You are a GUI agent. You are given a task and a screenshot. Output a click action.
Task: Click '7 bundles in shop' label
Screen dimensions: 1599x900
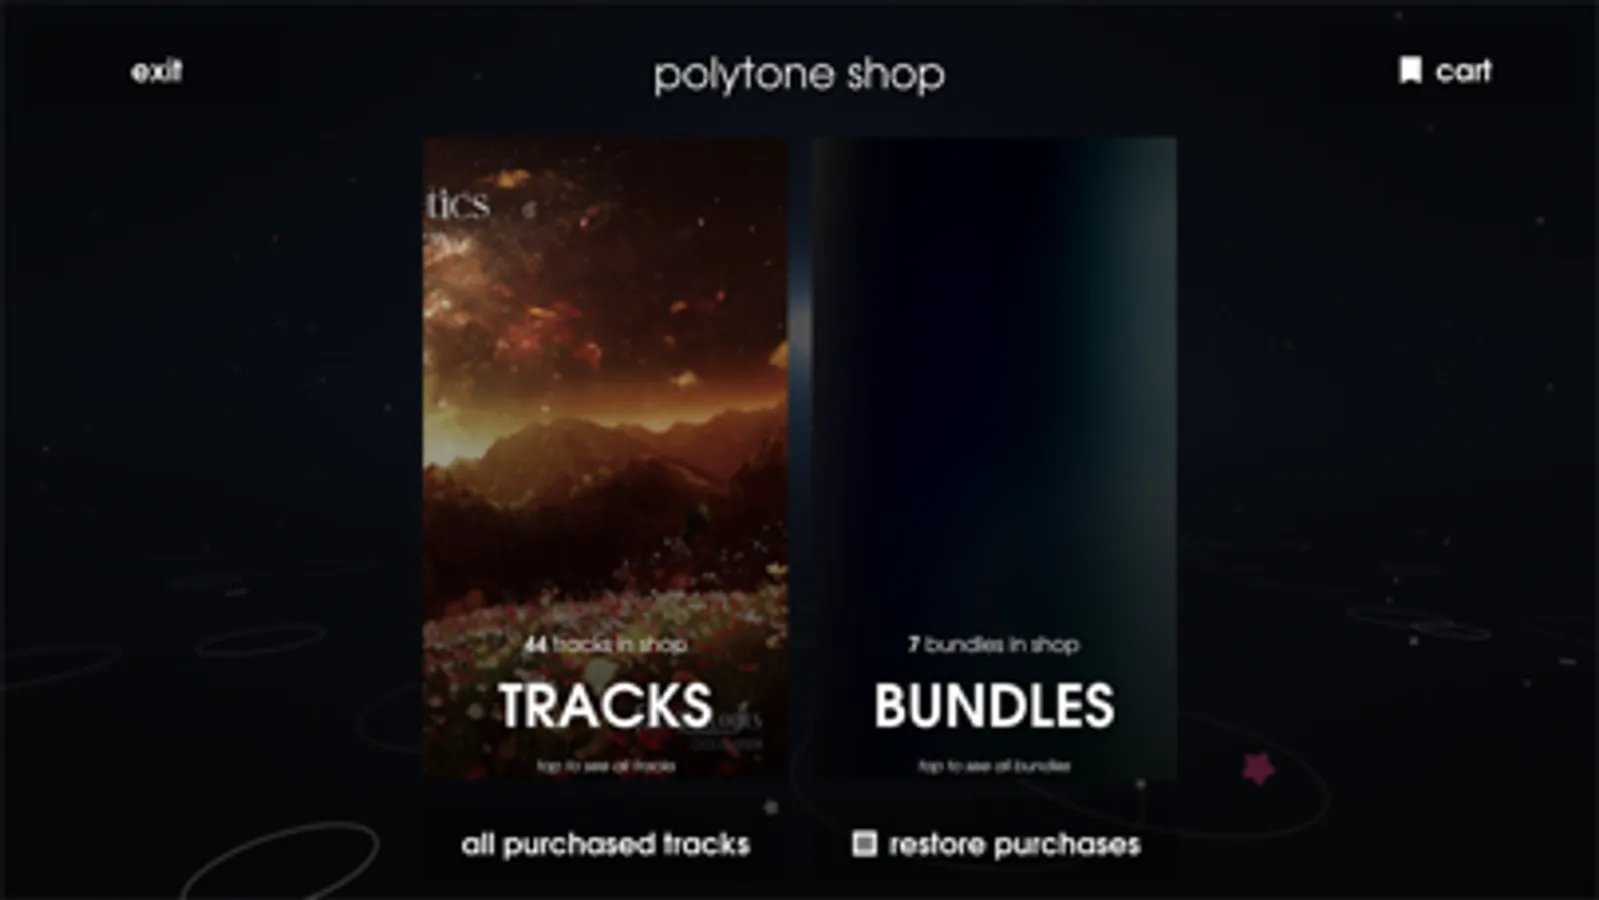pos(993,644)
